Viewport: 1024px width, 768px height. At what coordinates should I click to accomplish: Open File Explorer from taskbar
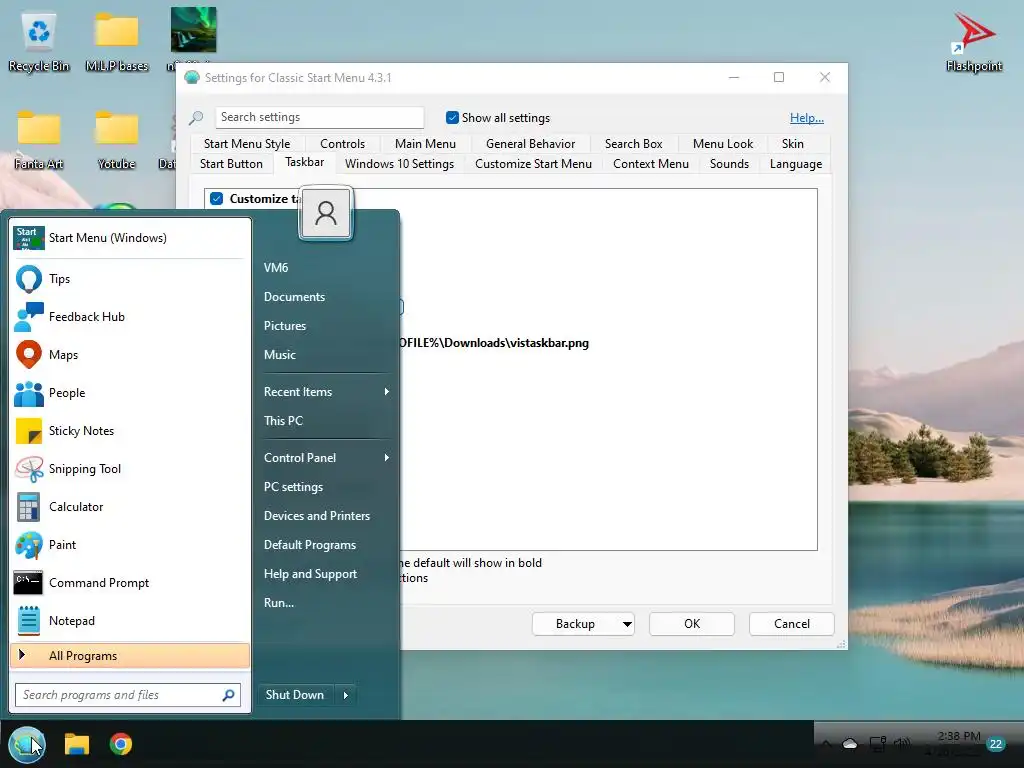tap(76, 744)
